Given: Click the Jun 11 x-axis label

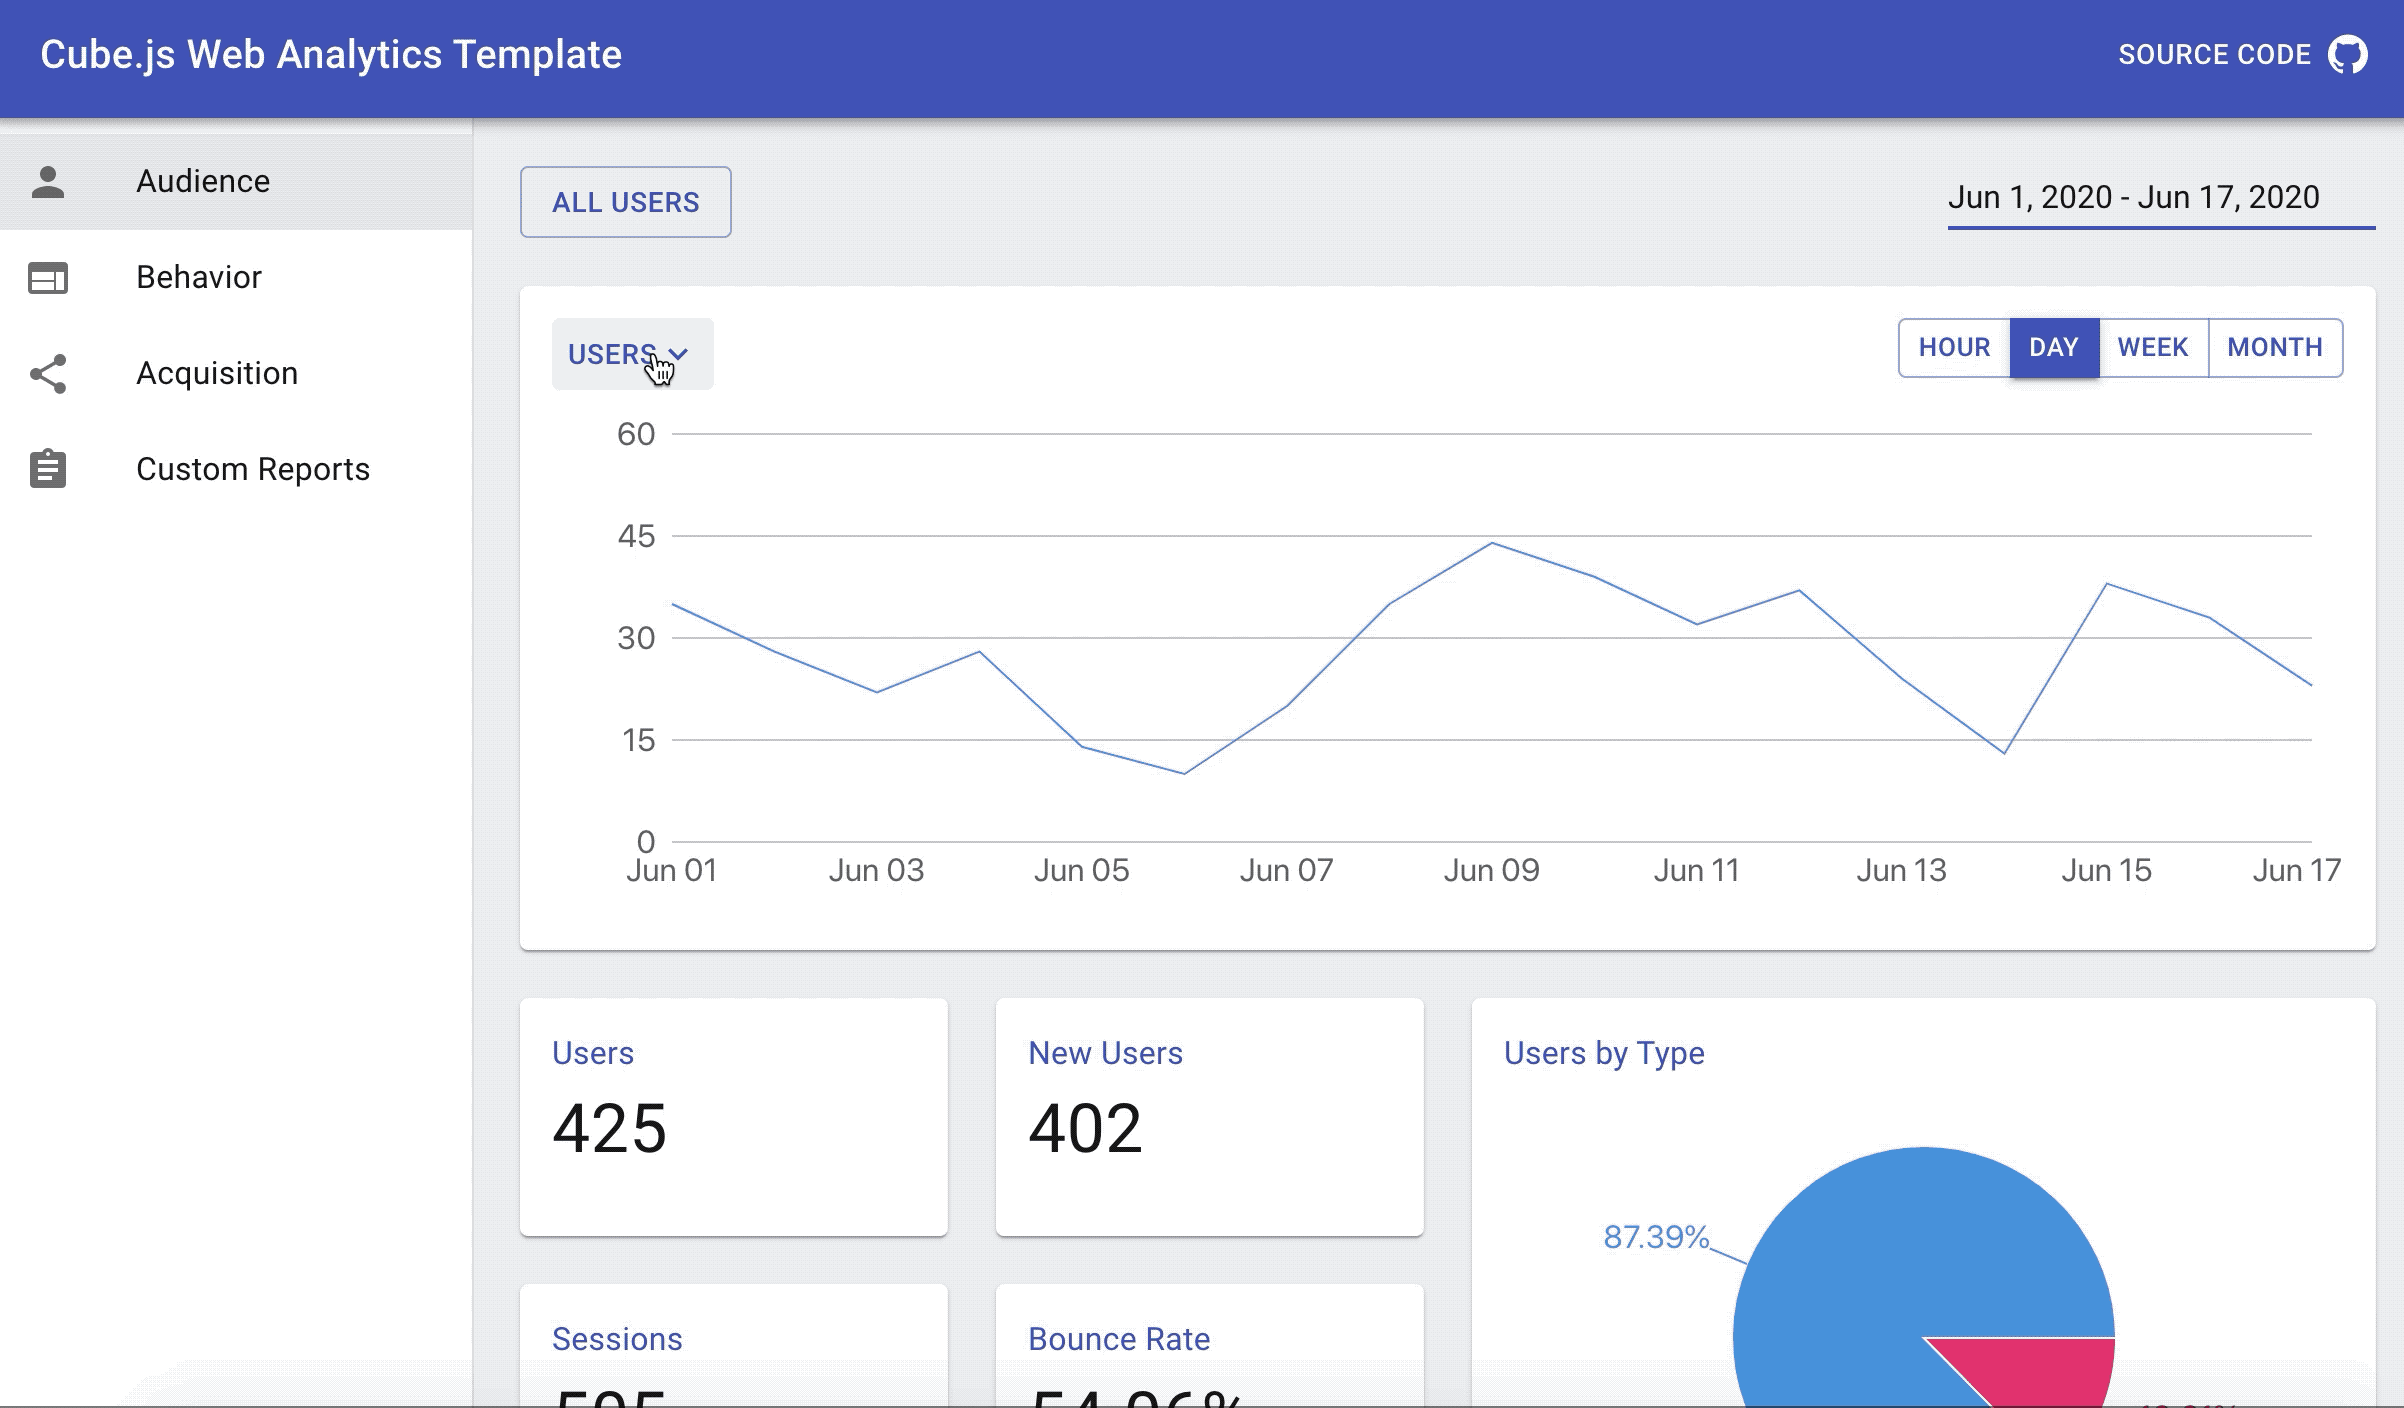Looking at the screenshot, I should (x=1696, y=870).
